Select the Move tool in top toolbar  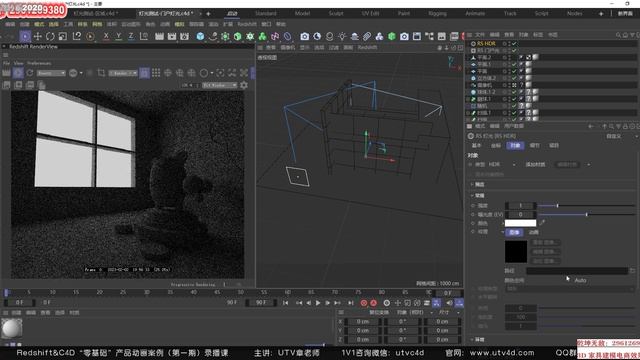38,36
